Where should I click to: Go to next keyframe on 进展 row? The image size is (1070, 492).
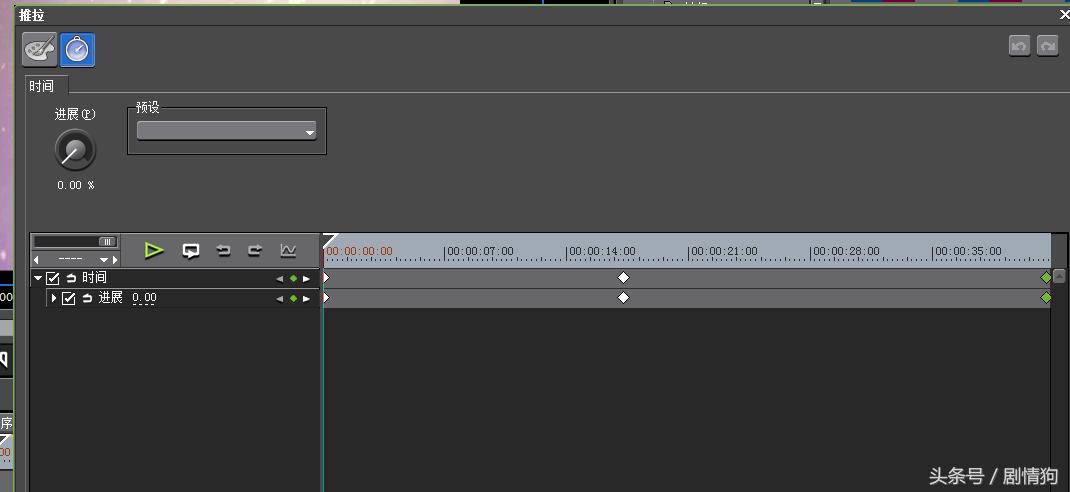pos(306,298)
